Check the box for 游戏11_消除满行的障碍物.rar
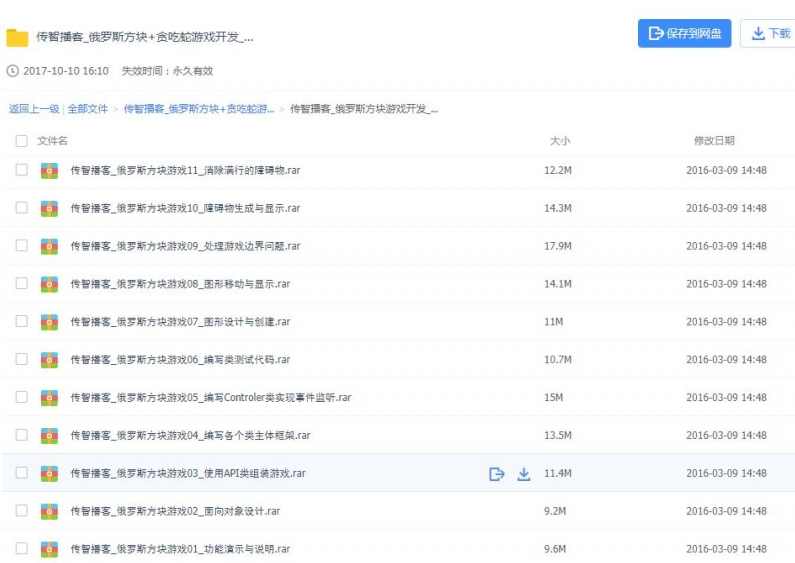Viewport: 795px width, 563px height. [x=21, y=169]
